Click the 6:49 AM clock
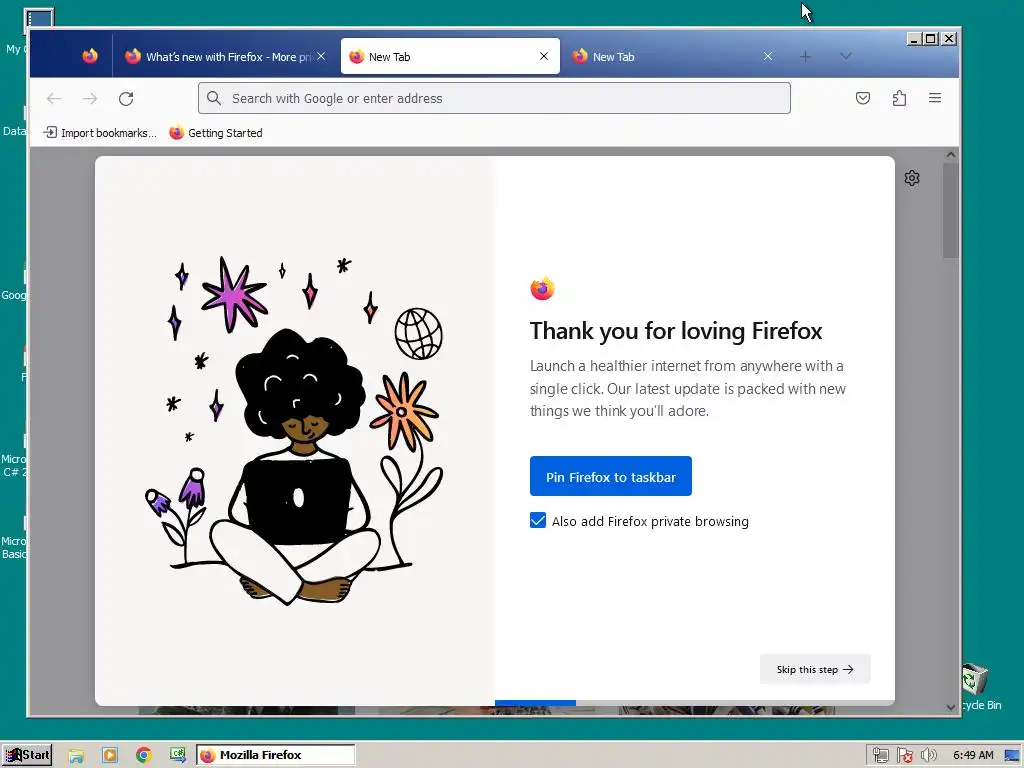The width and height of the screenshot is (1024, 768). click(972, 756)
